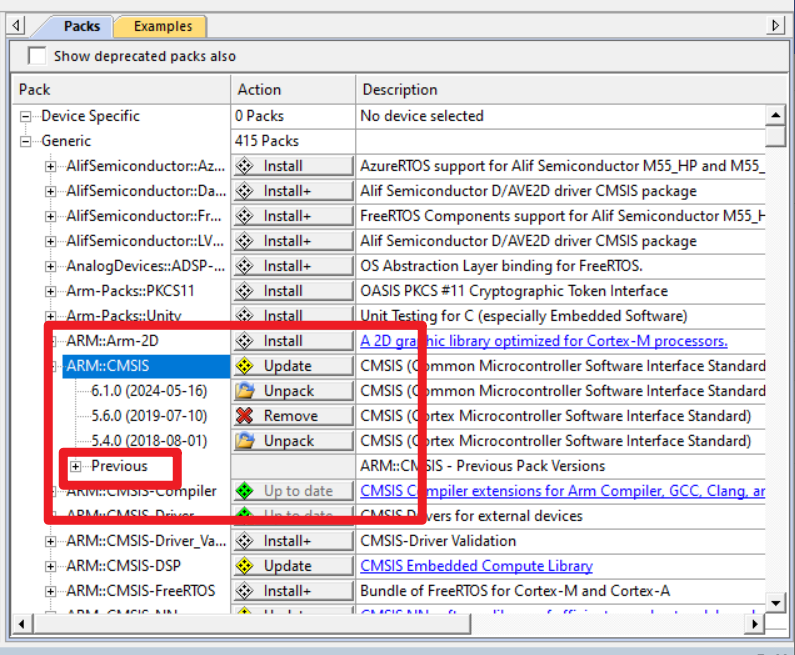Click 'ARM::CMSIS - Previous Pack Versions' text
The width and height of the screenshot is (795, 655).
[x=482, y=466]
